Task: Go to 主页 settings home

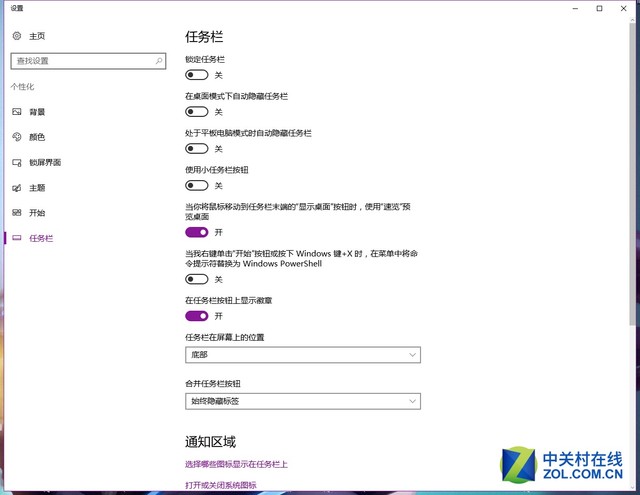Action: (x=37, y=36)
